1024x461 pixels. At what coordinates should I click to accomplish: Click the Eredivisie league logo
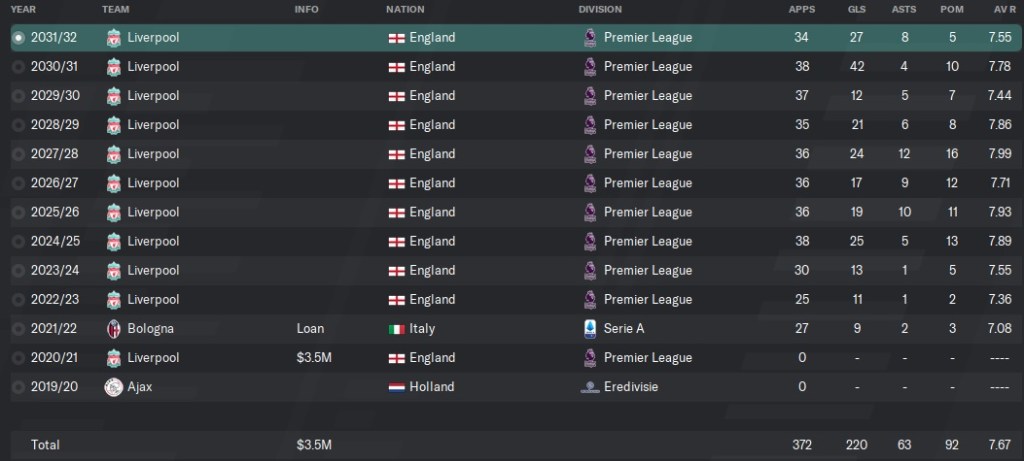[x=589, y=387]
